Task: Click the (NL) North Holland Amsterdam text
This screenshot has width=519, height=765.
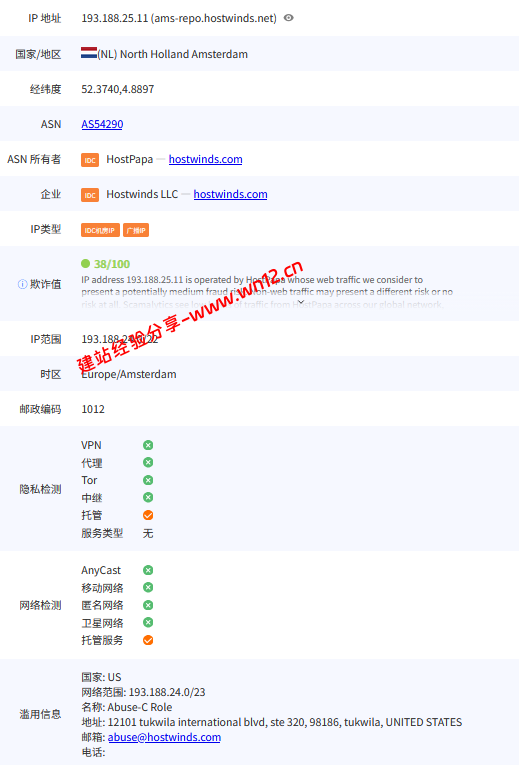Action: click(173, 54)
